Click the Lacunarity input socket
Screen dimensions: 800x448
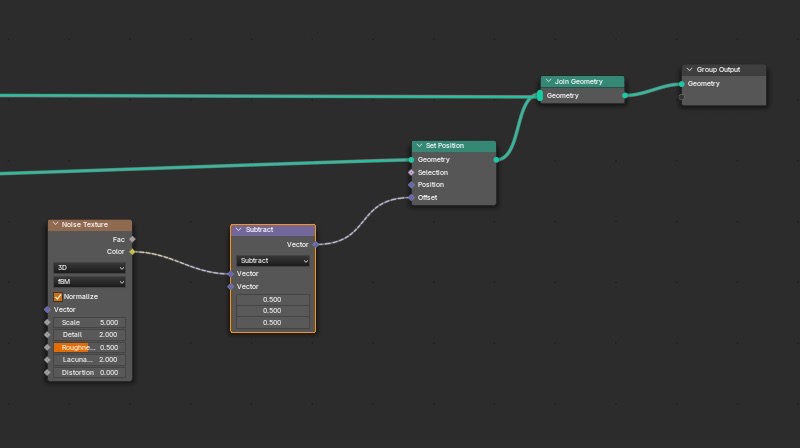coord(47,360)
